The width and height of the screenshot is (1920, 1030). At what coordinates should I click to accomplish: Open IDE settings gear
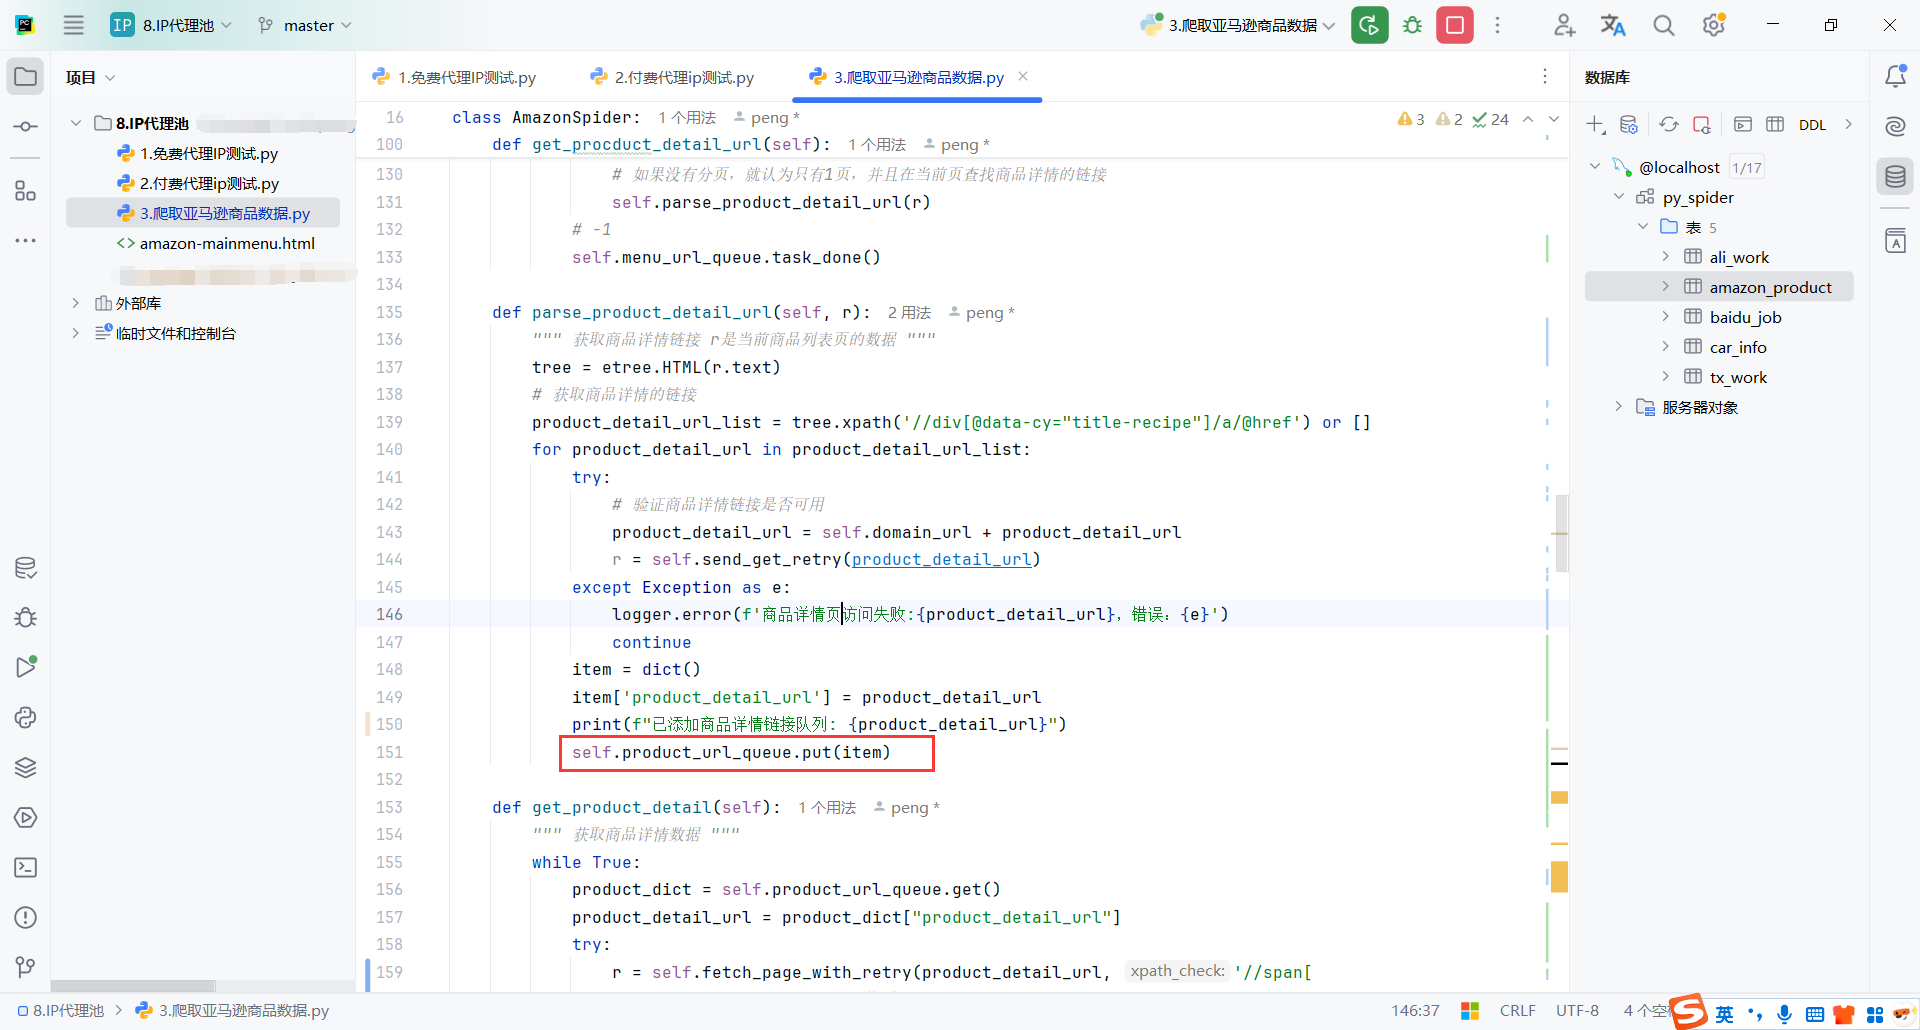tap(1714, 25)
